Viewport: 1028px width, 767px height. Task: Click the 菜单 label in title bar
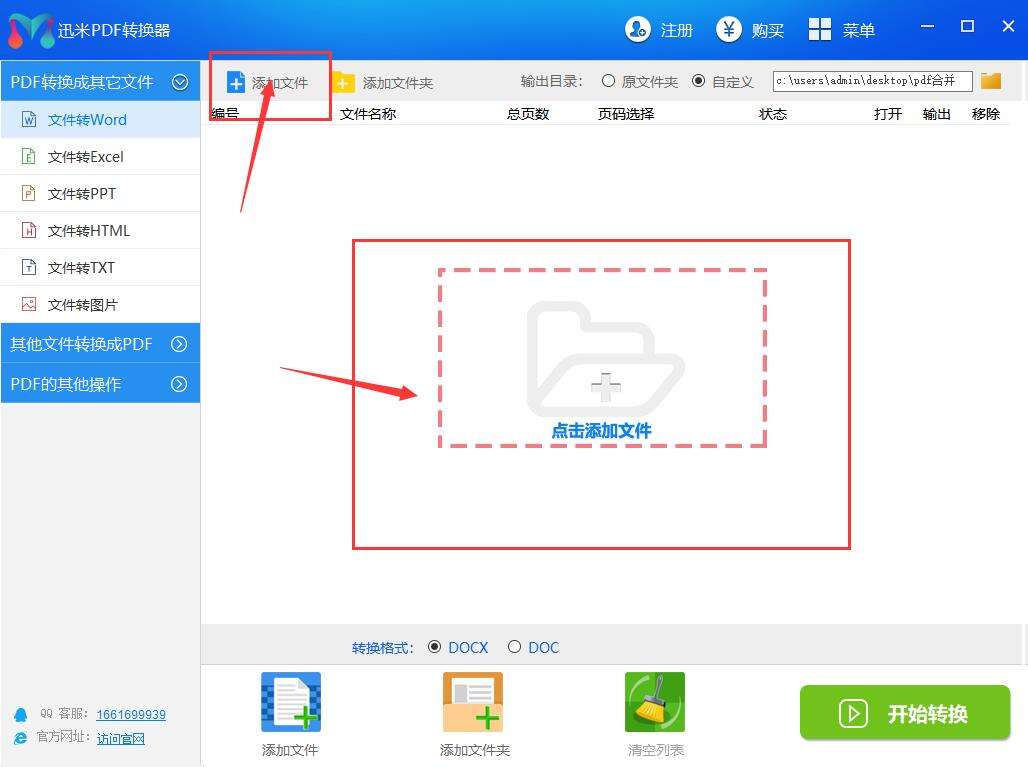859,30
